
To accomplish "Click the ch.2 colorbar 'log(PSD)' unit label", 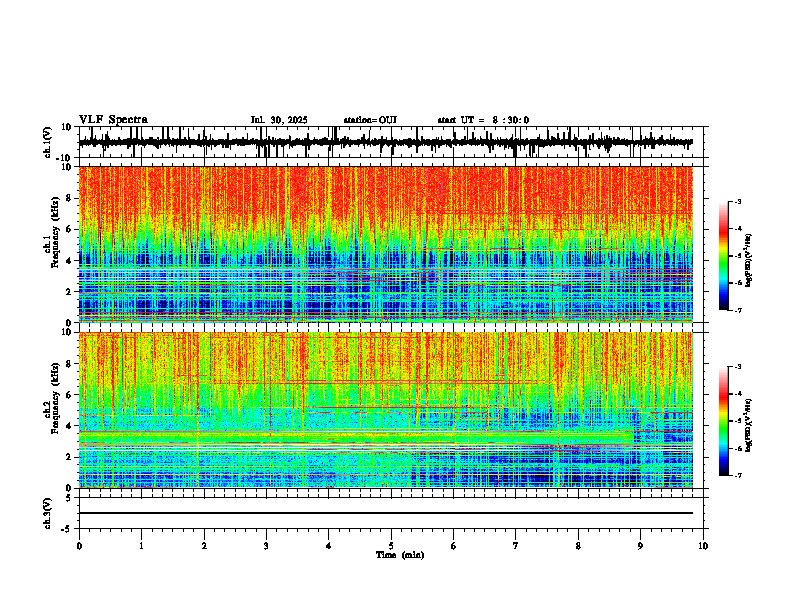I will tap(749, 425).
